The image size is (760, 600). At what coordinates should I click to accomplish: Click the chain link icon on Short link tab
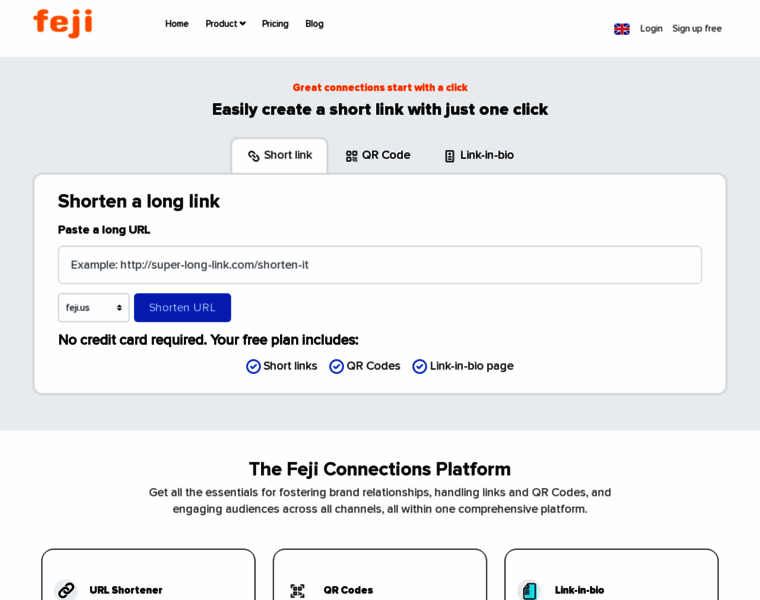[254, 156]
